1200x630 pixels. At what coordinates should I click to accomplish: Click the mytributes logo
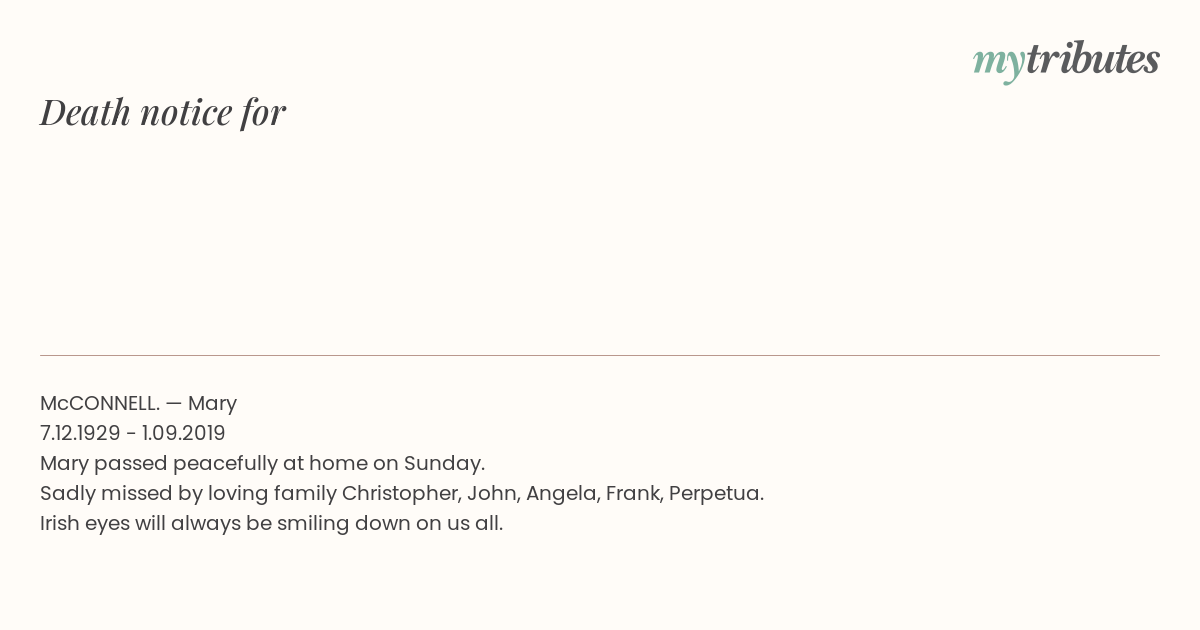(x=1066, y=61)
